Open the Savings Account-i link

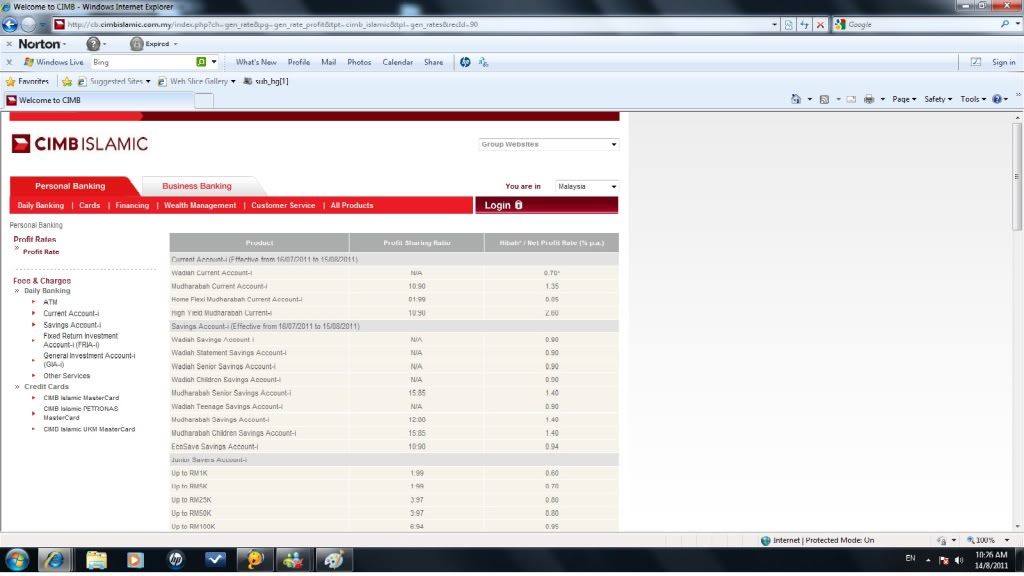72,325
